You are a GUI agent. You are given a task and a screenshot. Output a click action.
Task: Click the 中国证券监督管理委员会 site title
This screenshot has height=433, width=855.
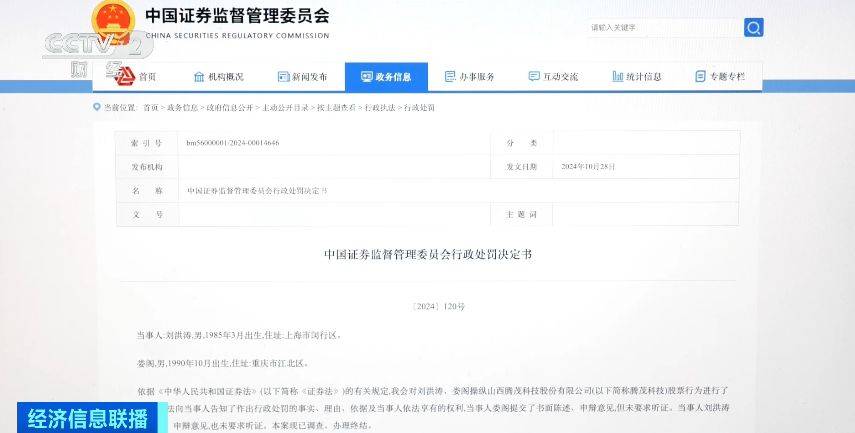click(237, 16)
